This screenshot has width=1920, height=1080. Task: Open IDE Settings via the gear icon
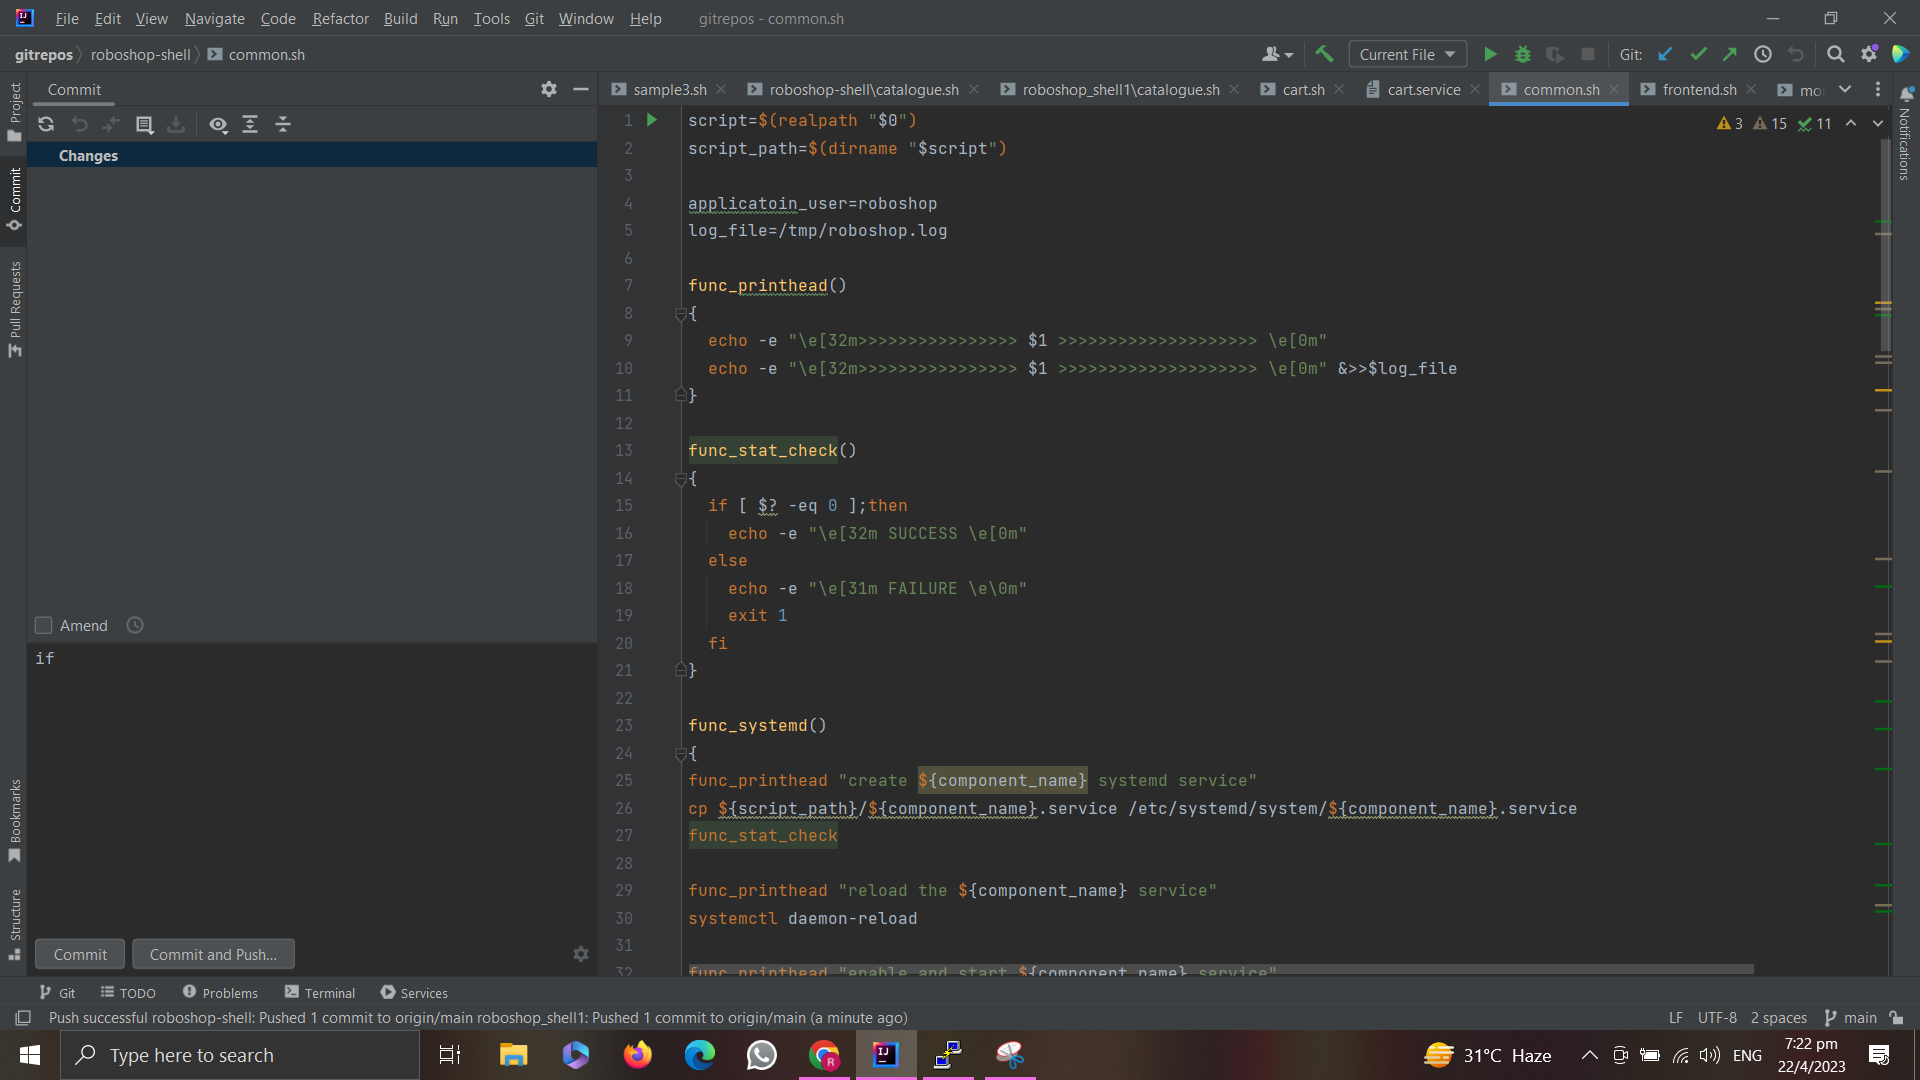(1869, 54)
